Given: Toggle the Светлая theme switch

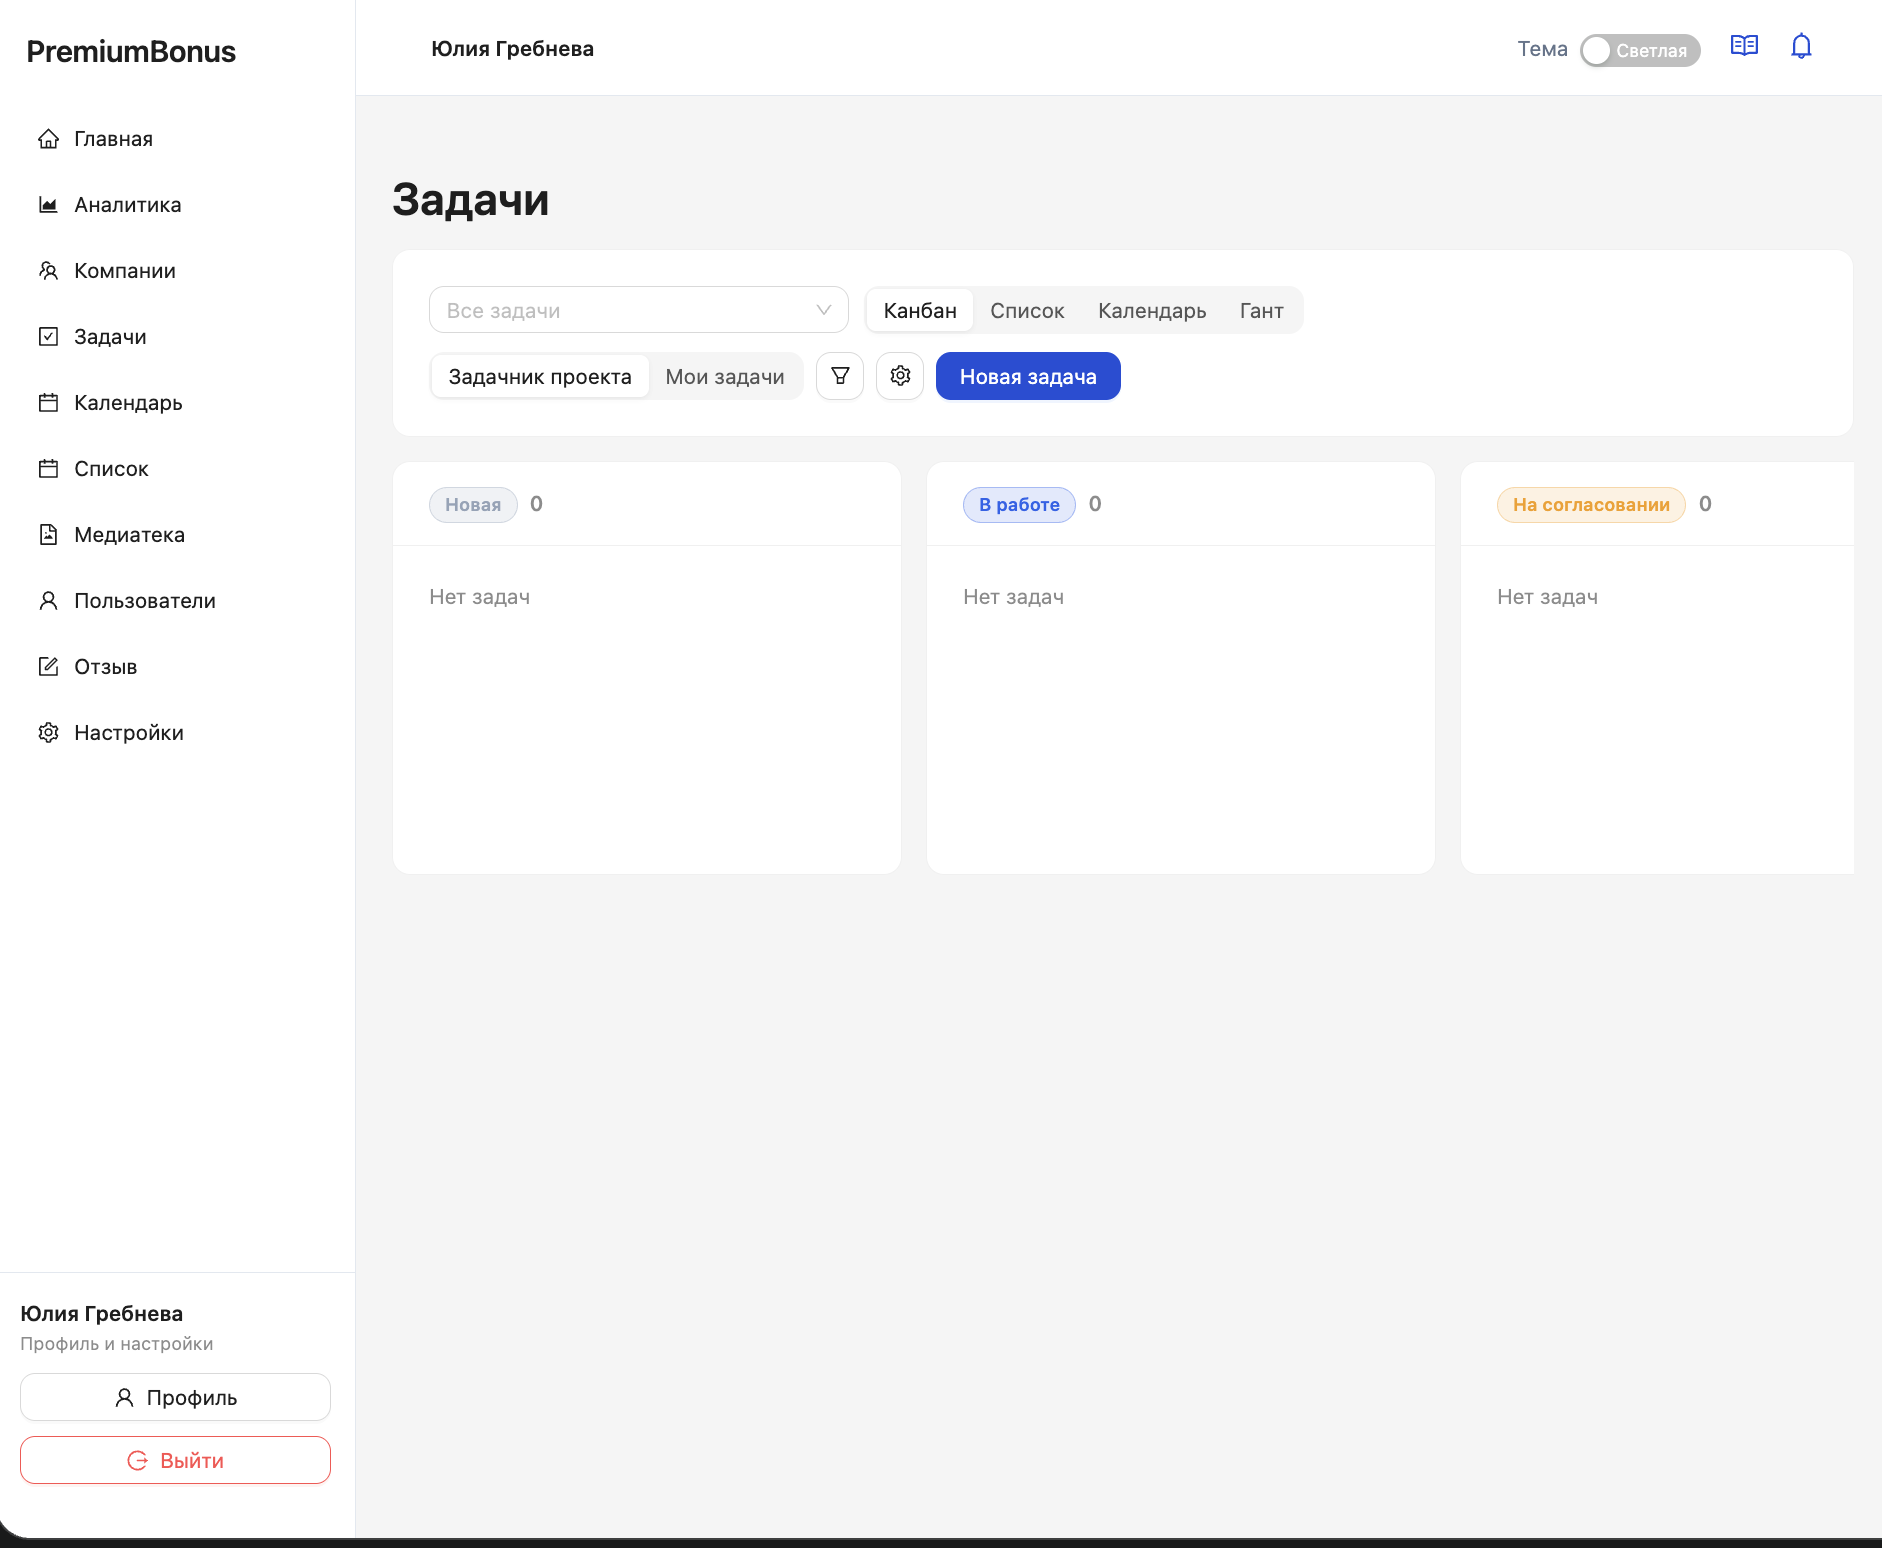Looking at the screenshot, I should click(1640, 50).
